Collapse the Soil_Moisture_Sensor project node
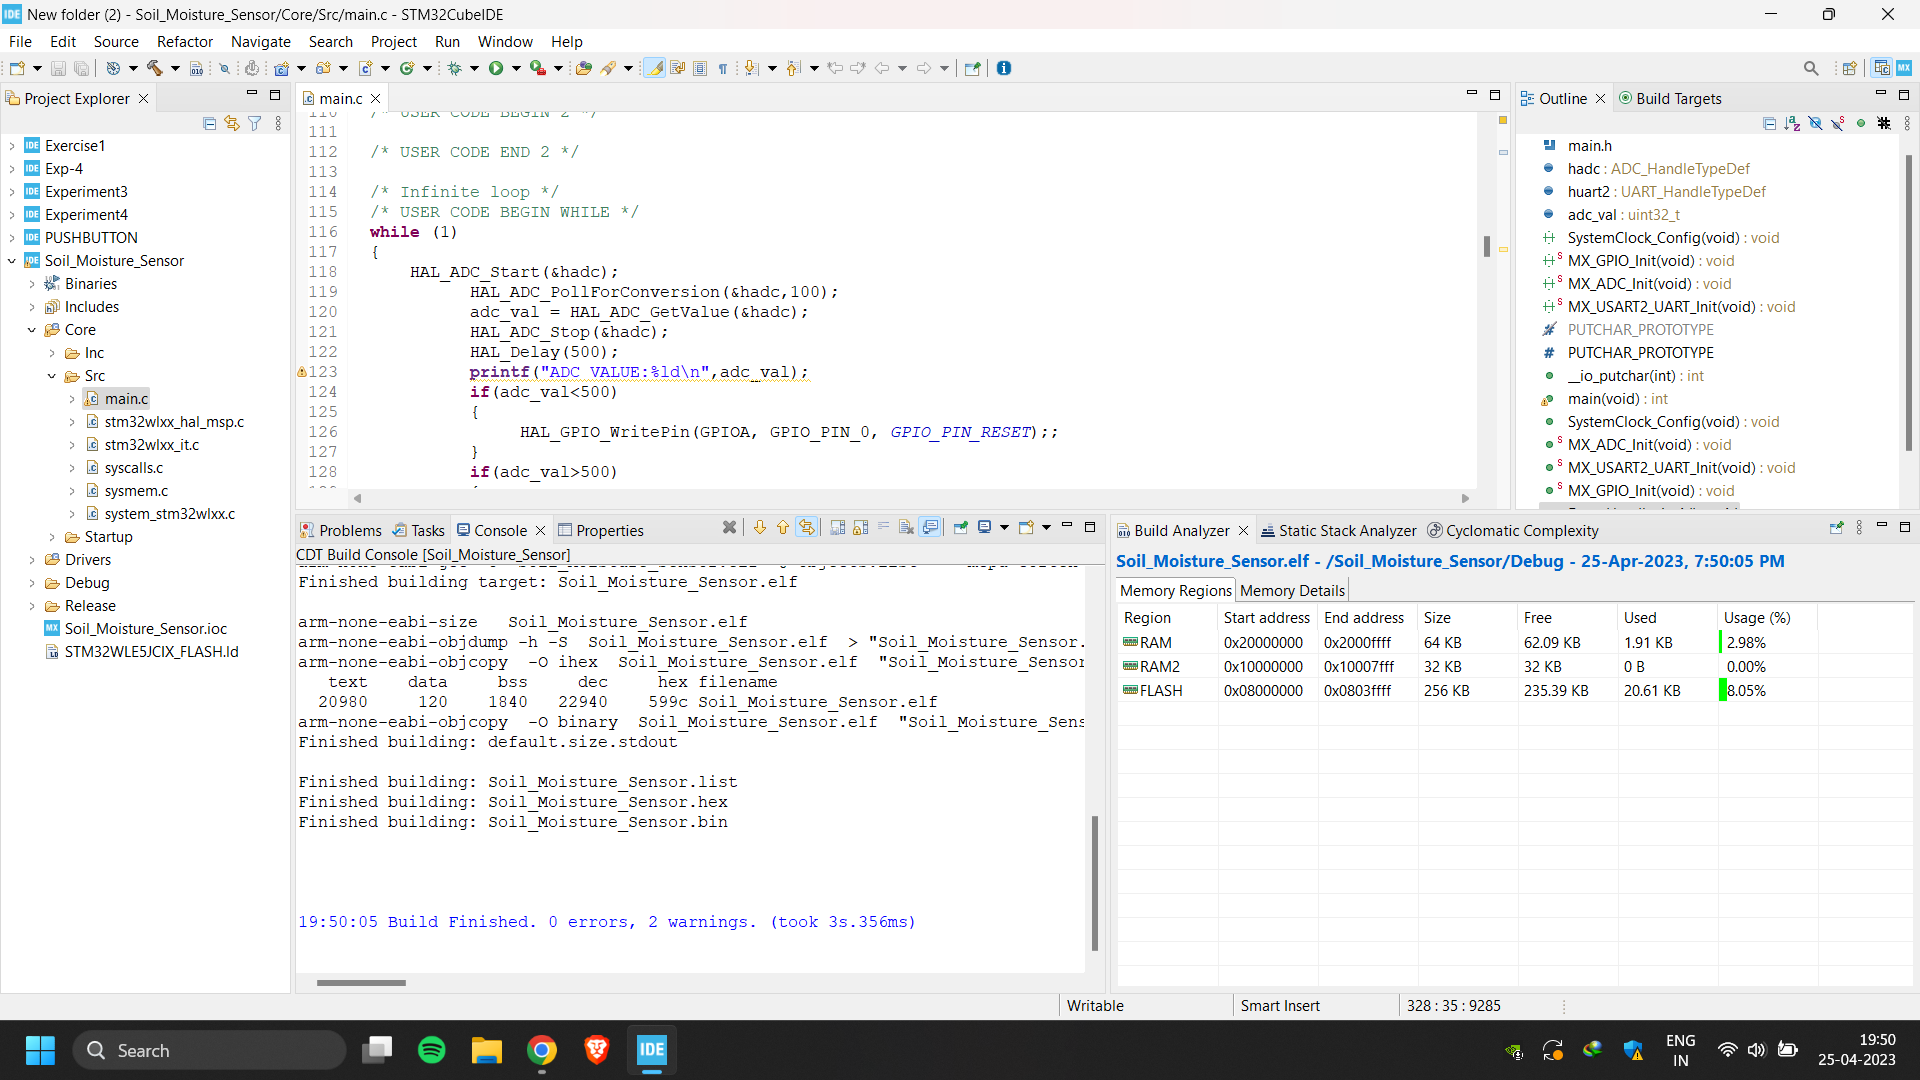 tap(12, 261)
